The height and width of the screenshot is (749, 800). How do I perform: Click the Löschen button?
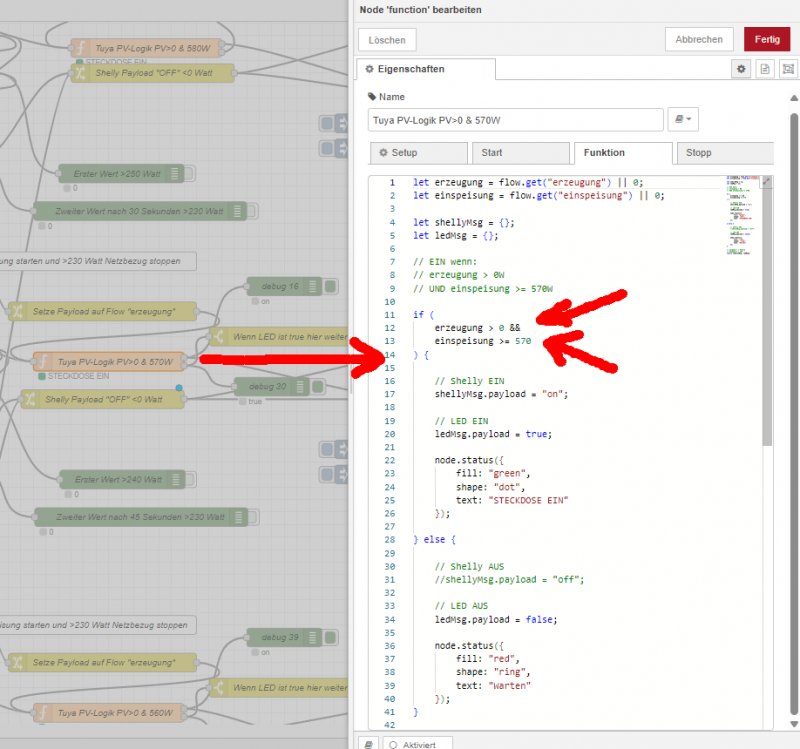click(x=387, y=40)
